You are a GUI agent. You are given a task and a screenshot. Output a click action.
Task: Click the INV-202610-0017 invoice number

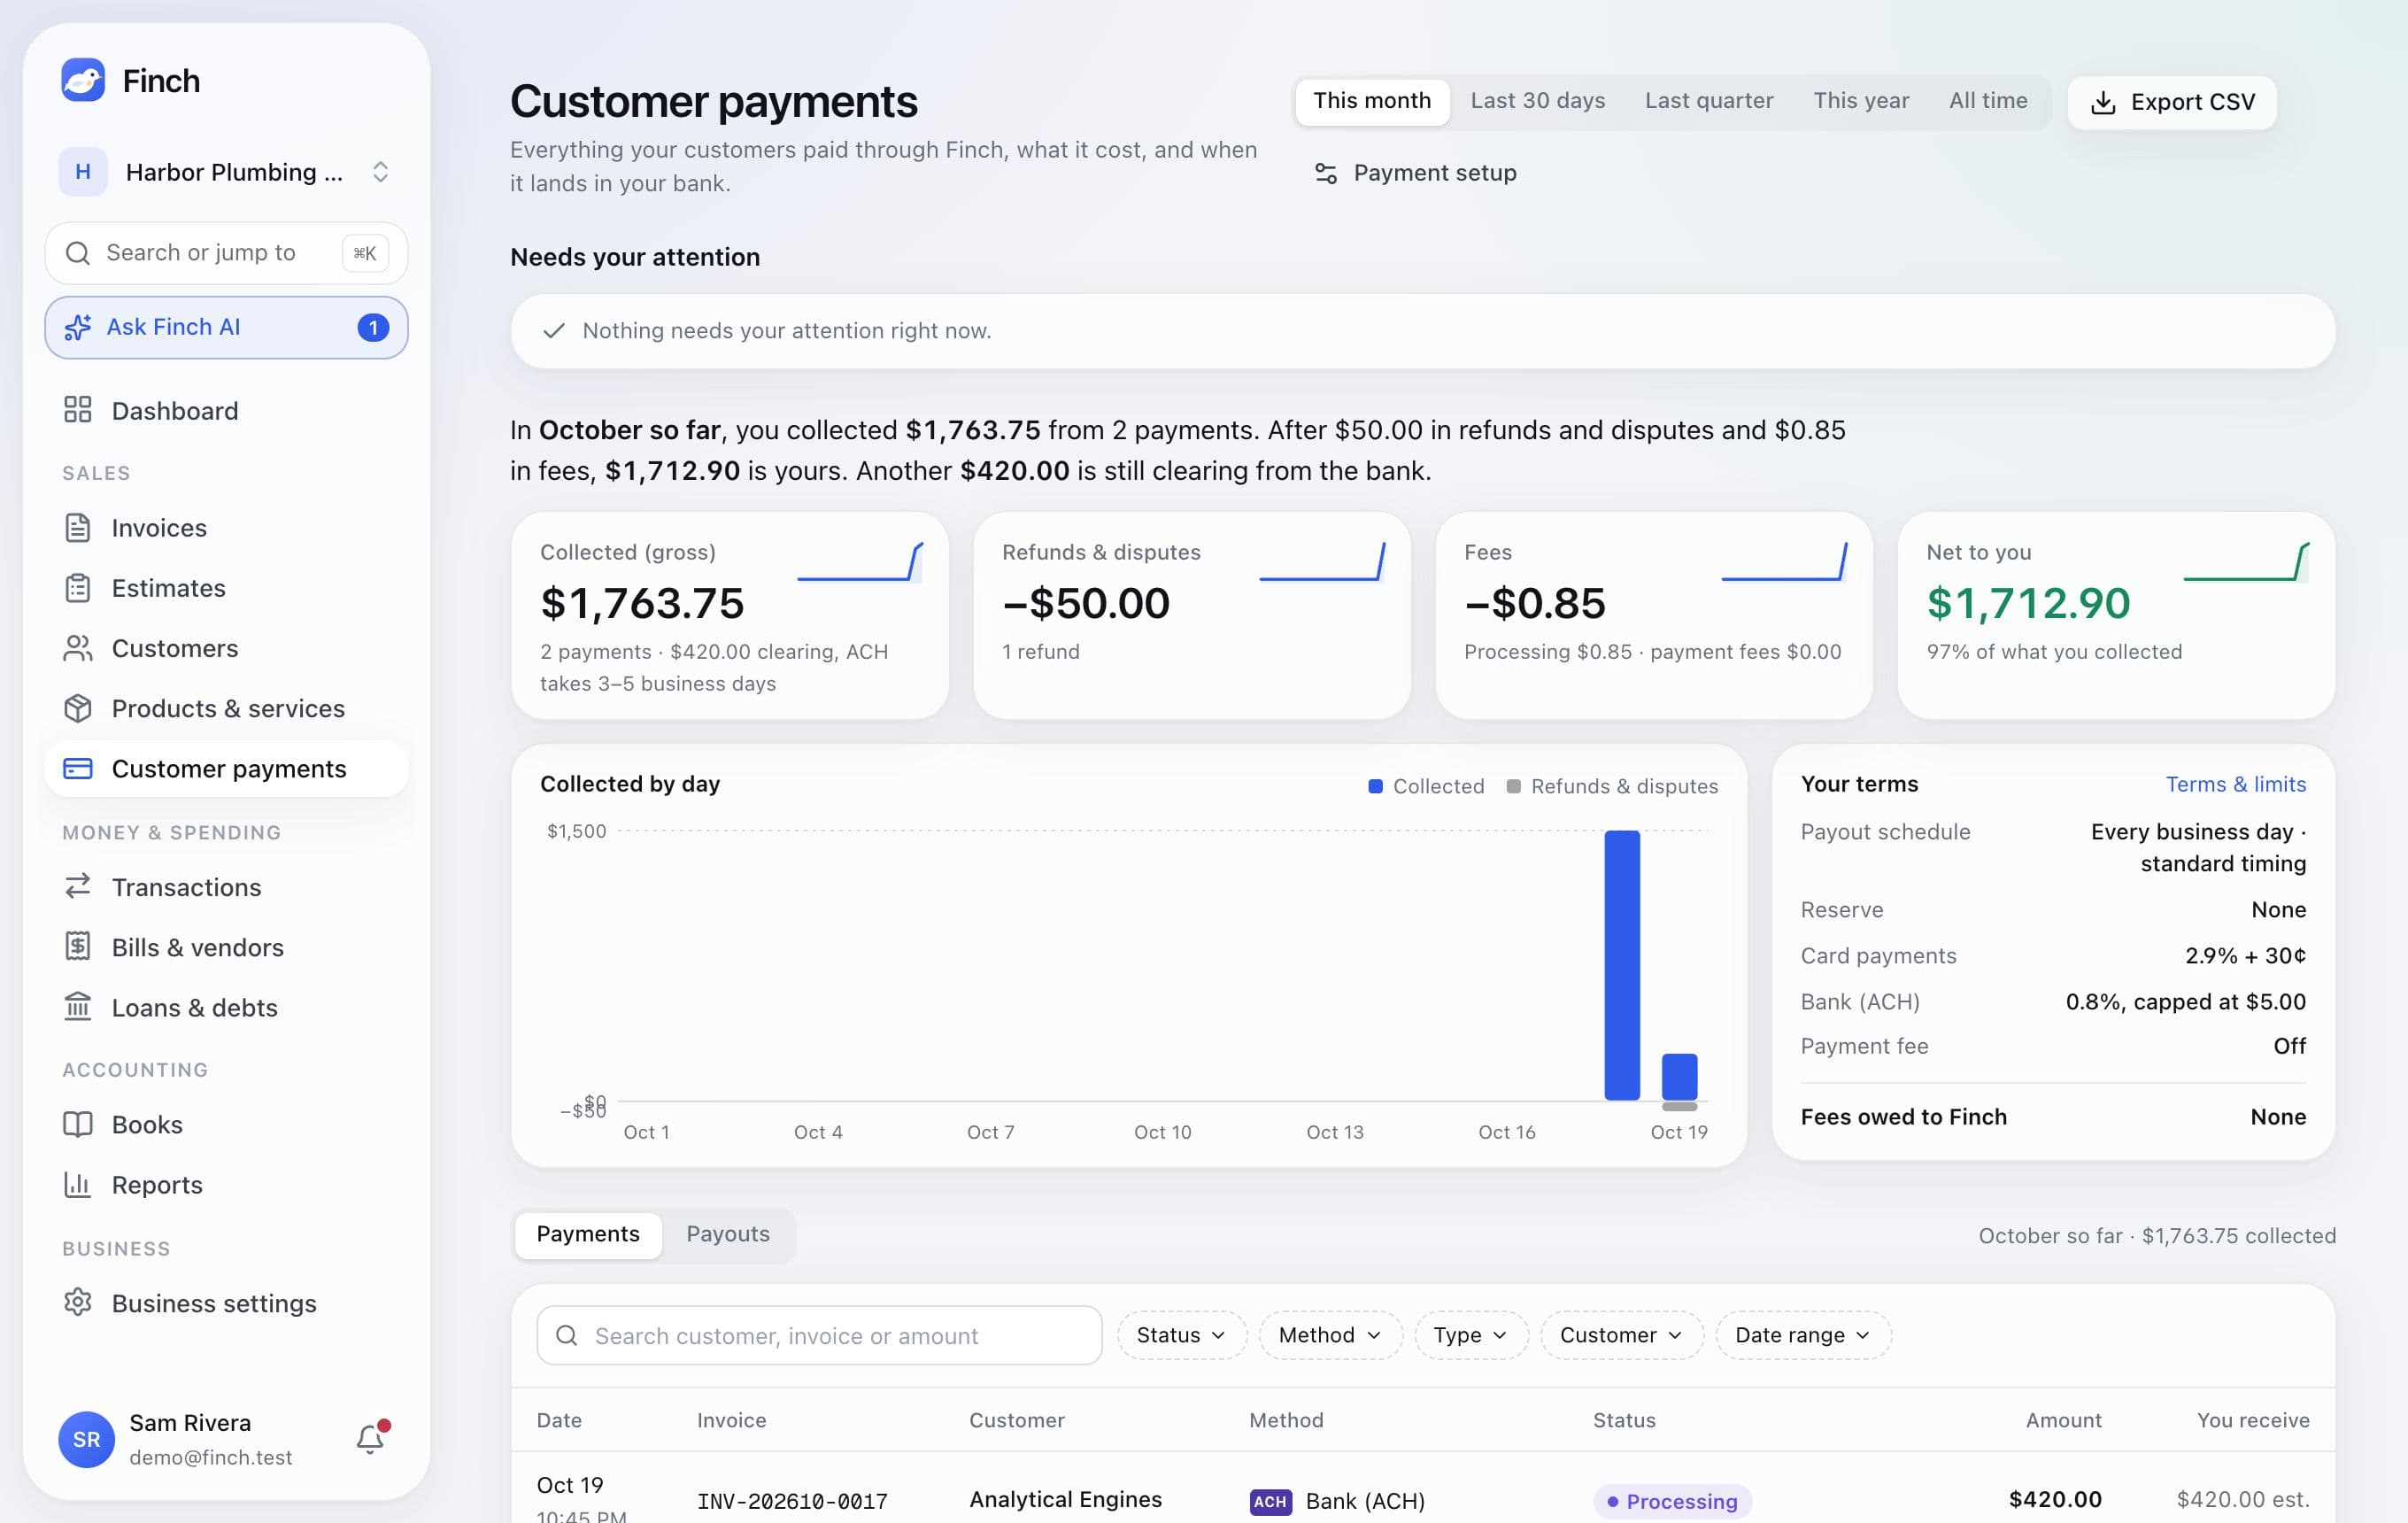(x=792, y=1501)
